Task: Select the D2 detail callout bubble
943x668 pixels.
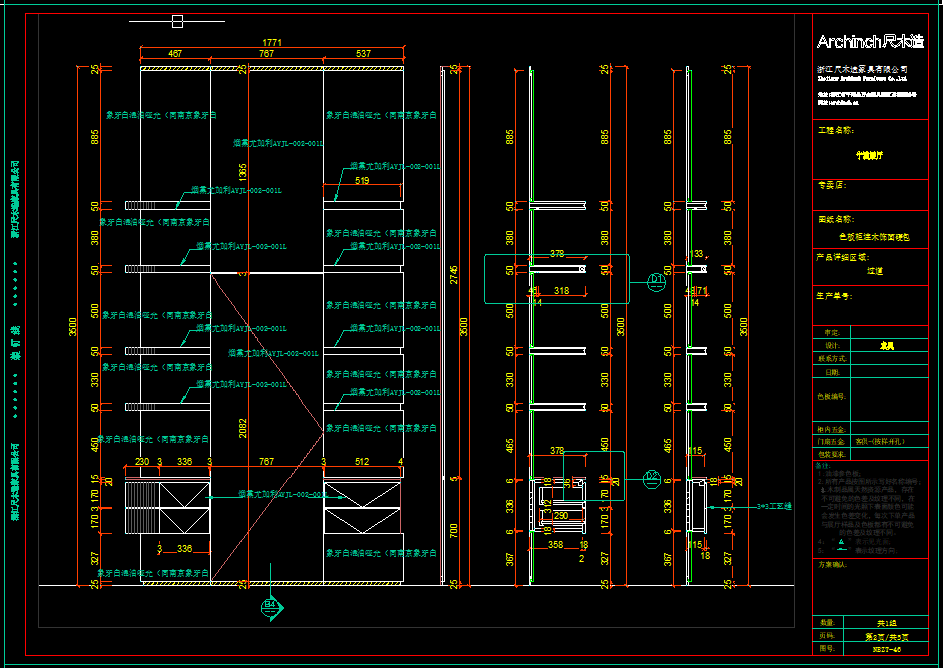Action: coord(652,477)
